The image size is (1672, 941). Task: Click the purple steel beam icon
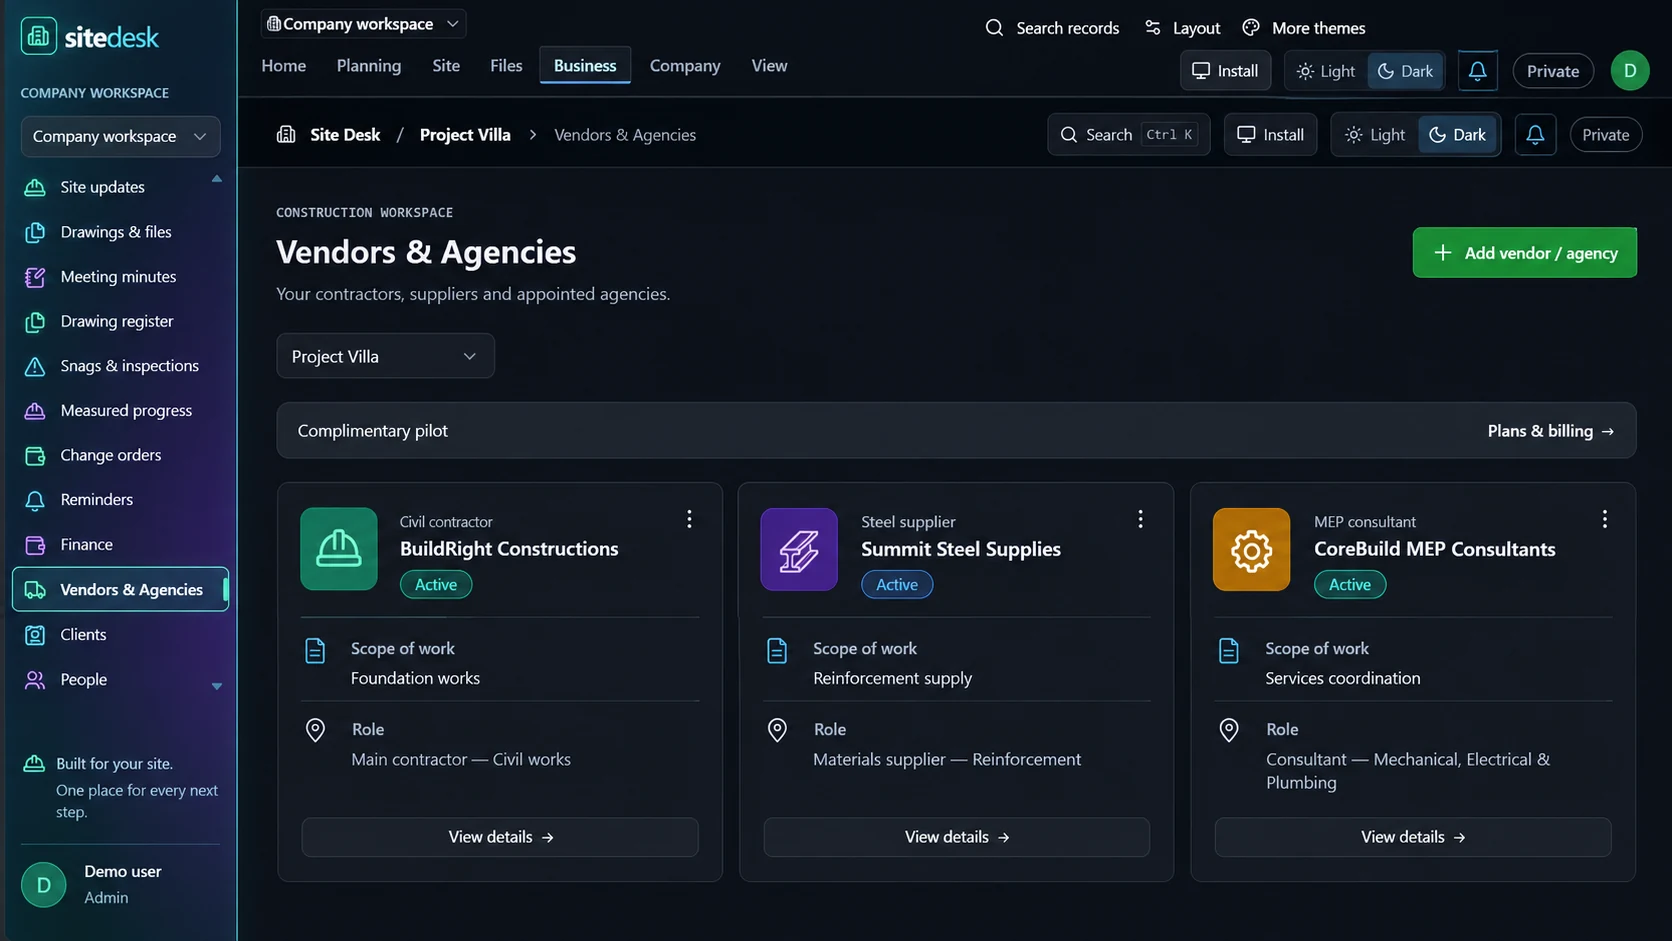pyautogui.click(x=799, y=549)
